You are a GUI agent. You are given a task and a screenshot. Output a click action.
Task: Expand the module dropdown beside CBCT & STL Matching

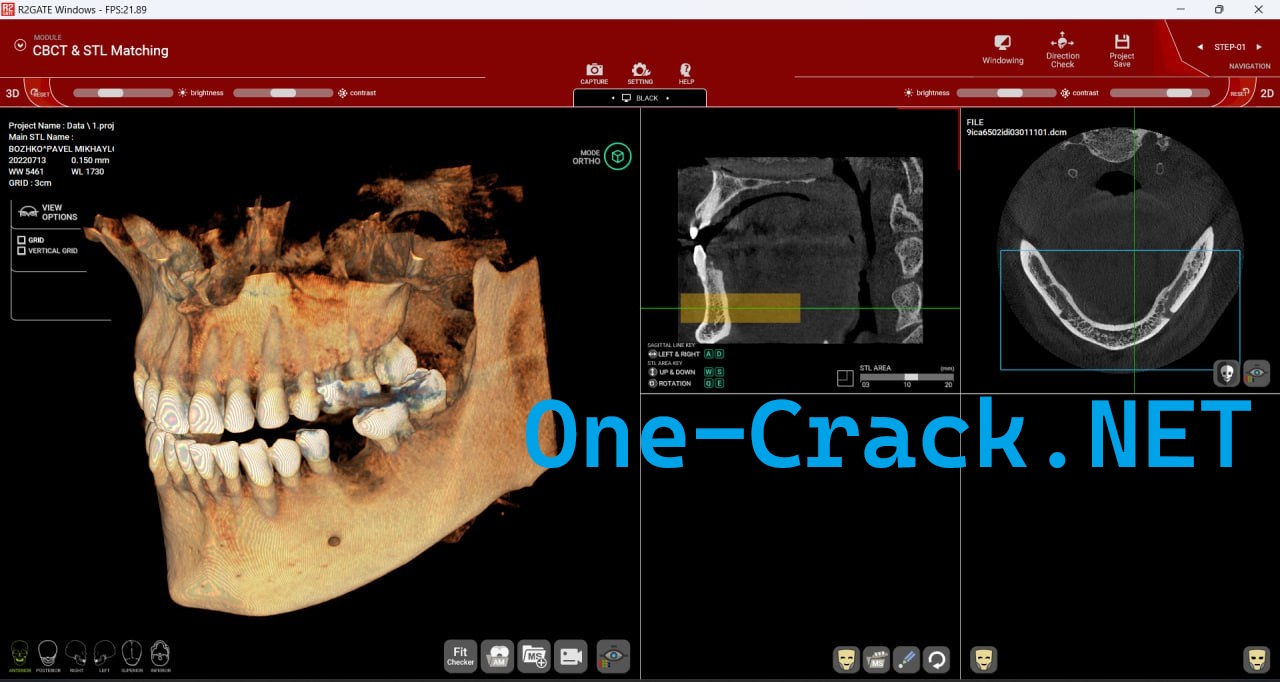pos(19,45)
